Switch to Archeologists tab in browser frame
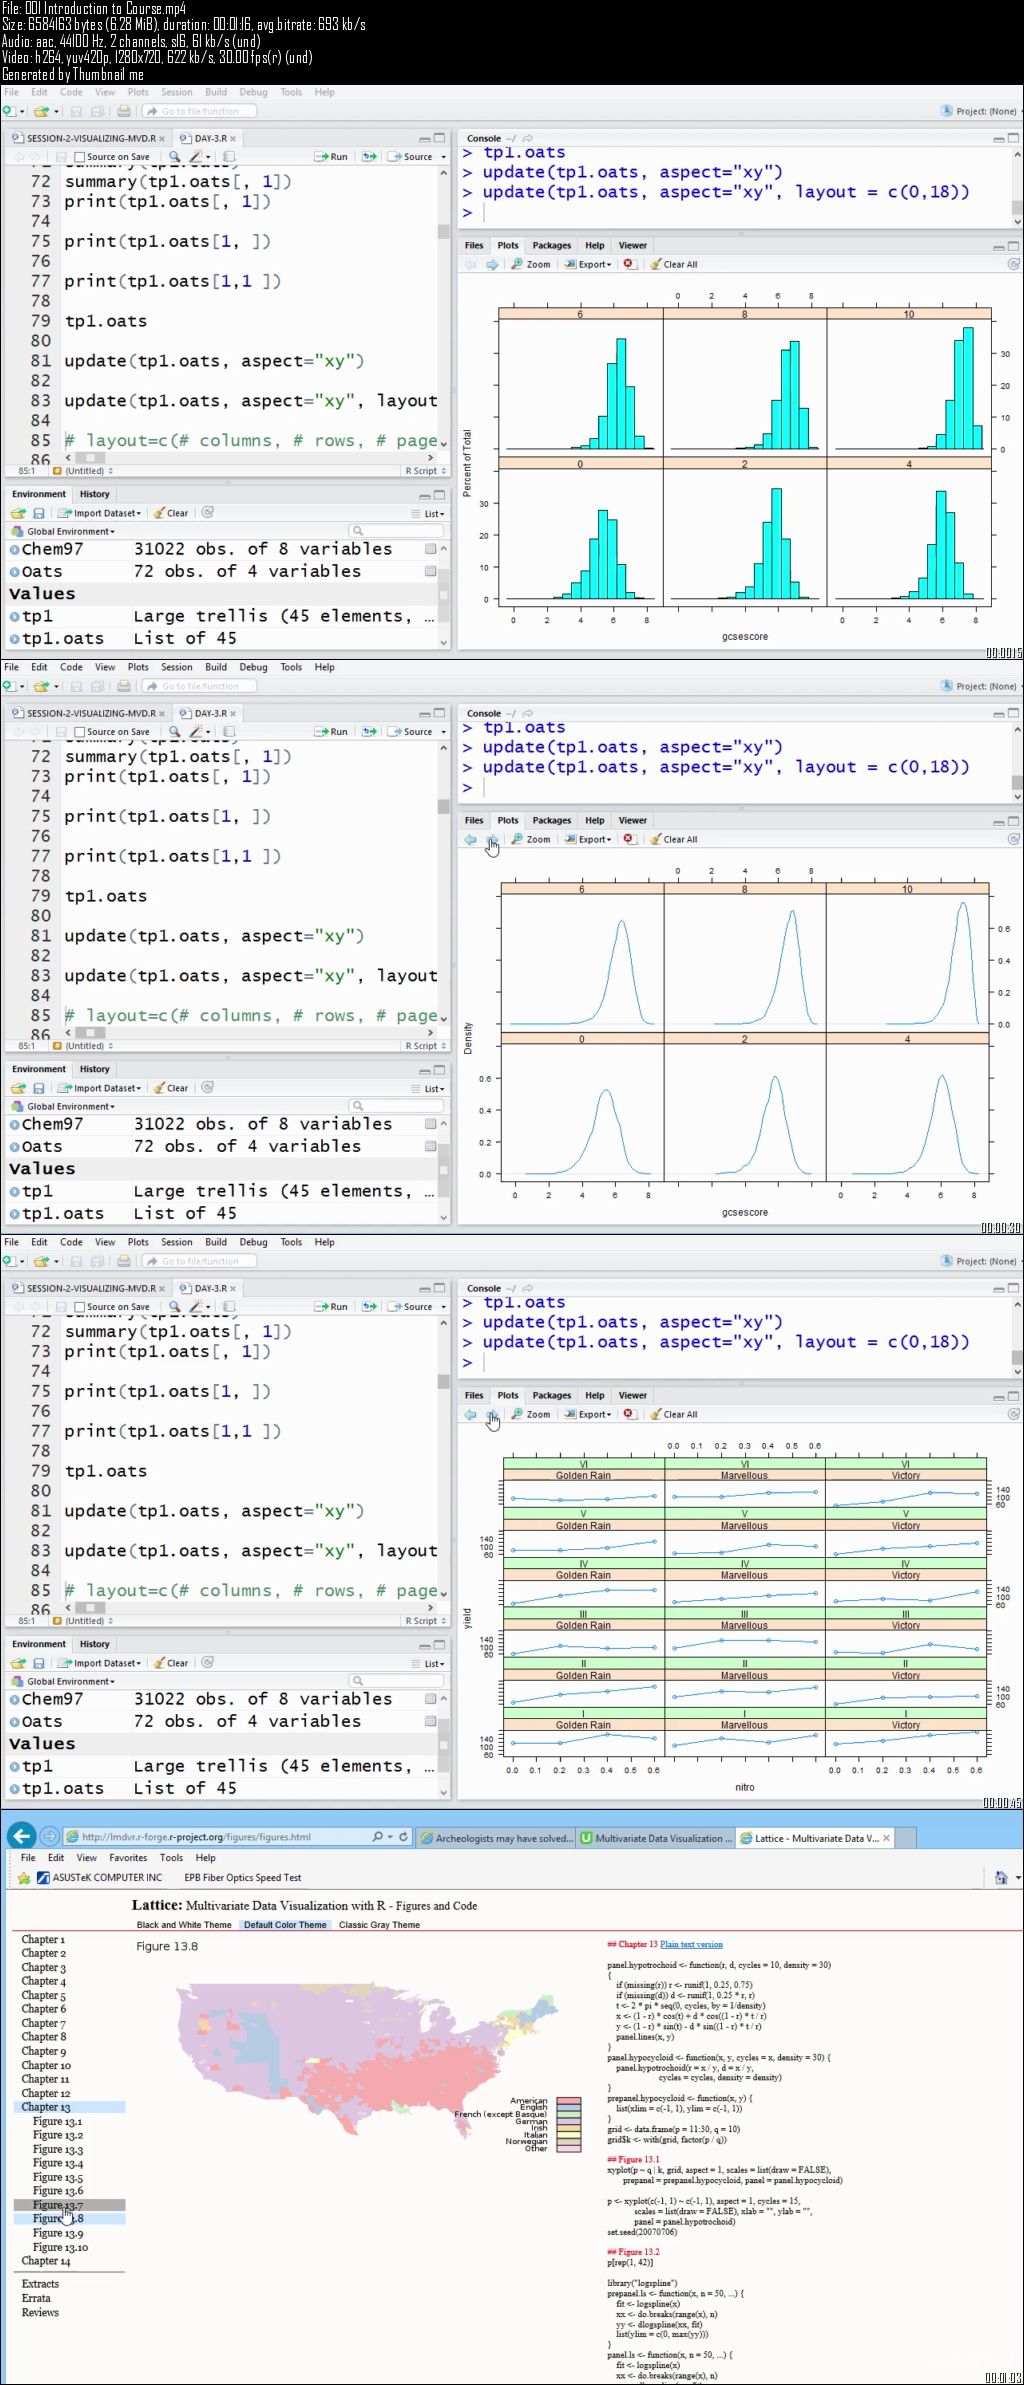Viewport: 1024px width, 2385px height. coord(498,1838)
